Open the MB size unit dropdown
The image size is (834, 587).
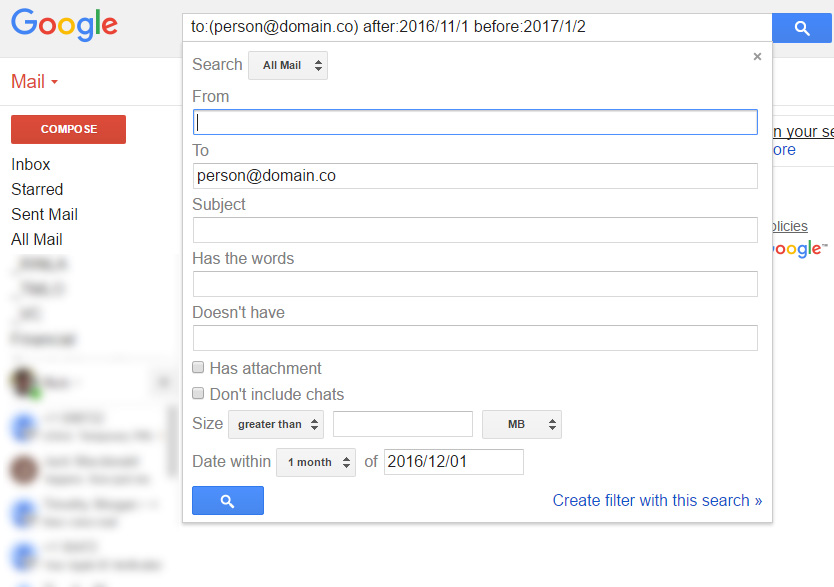521,424
